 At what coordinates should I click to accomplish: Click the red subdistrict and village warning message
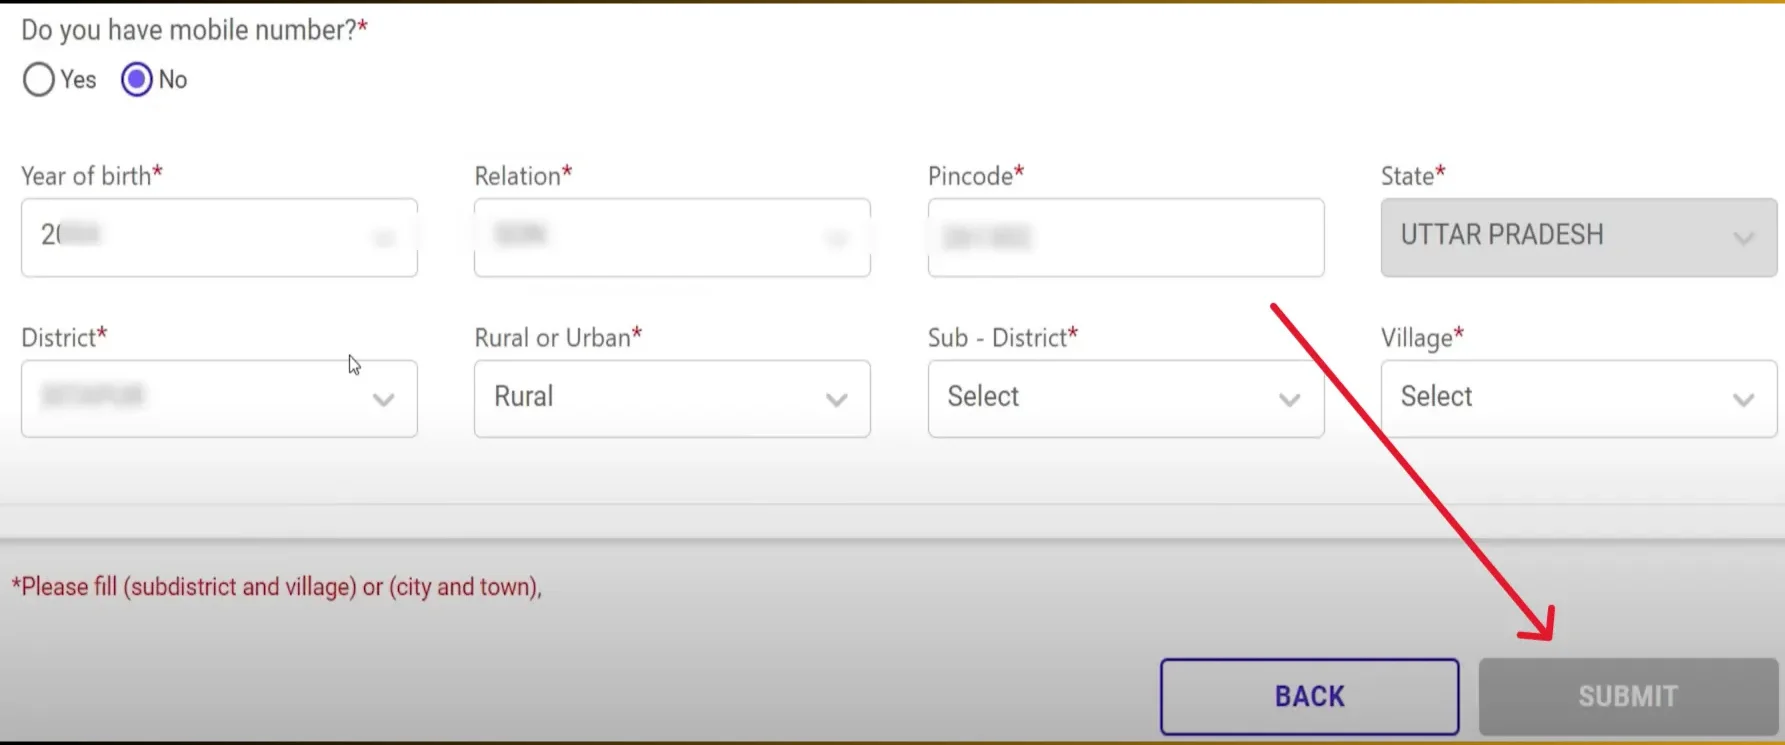click(277, 587)
